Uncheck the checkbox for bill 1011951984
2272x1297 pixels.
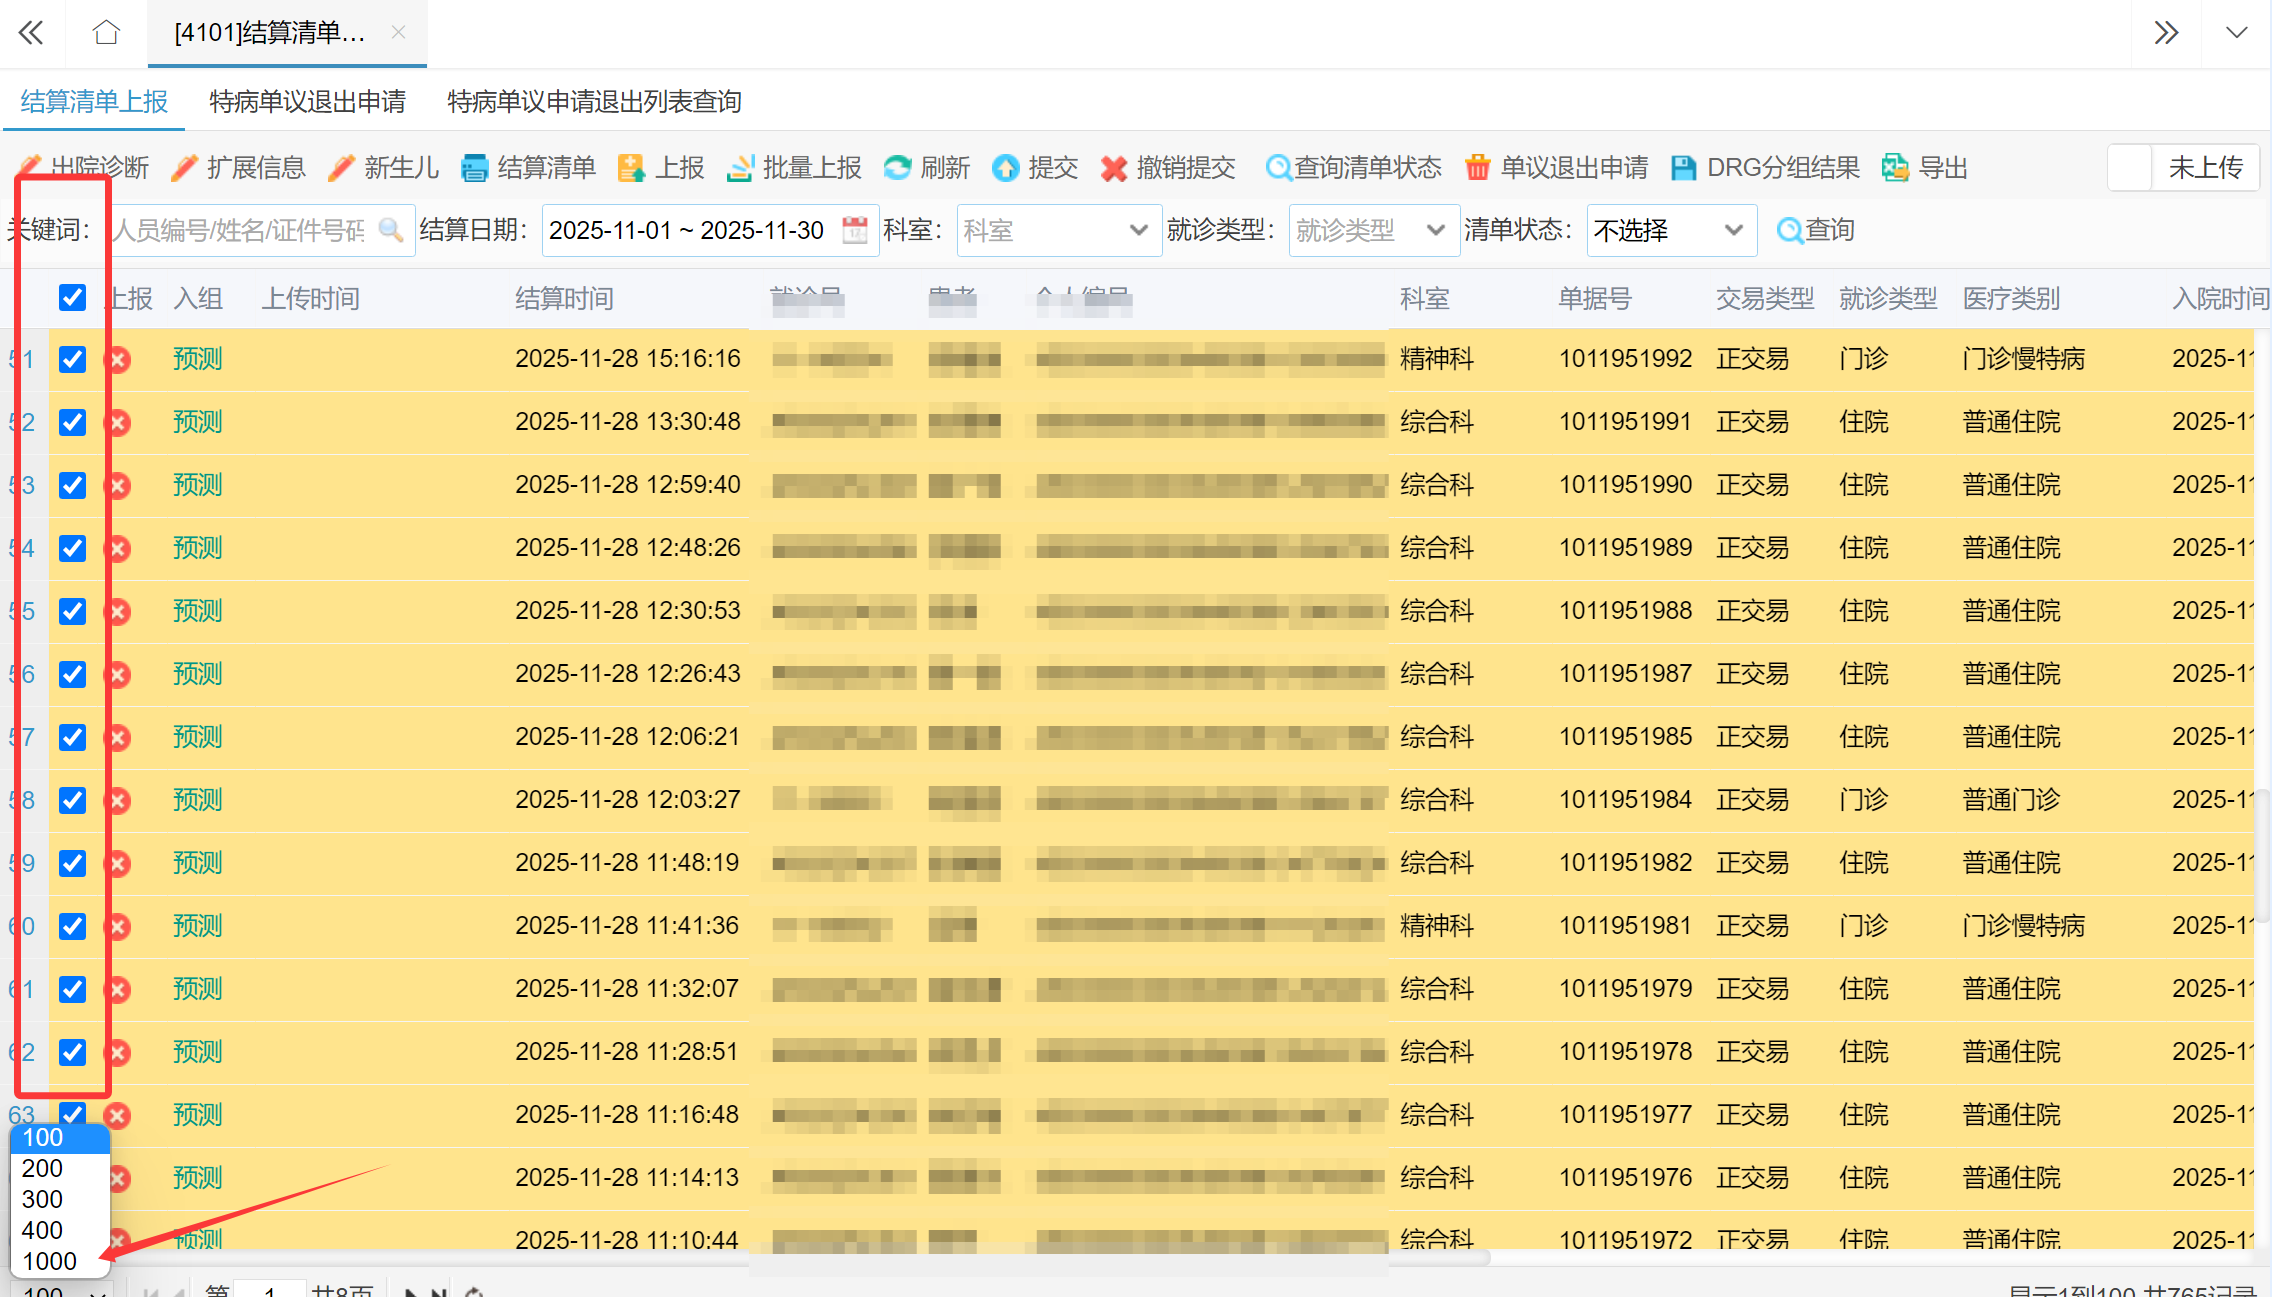72,800
